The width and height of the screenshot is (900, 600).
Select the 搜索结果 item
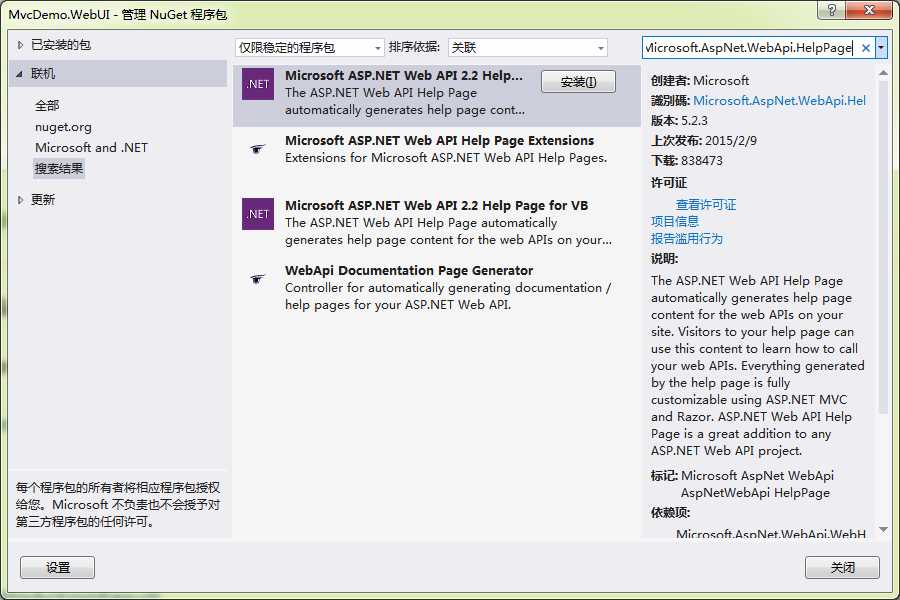(x=59, y=169)
